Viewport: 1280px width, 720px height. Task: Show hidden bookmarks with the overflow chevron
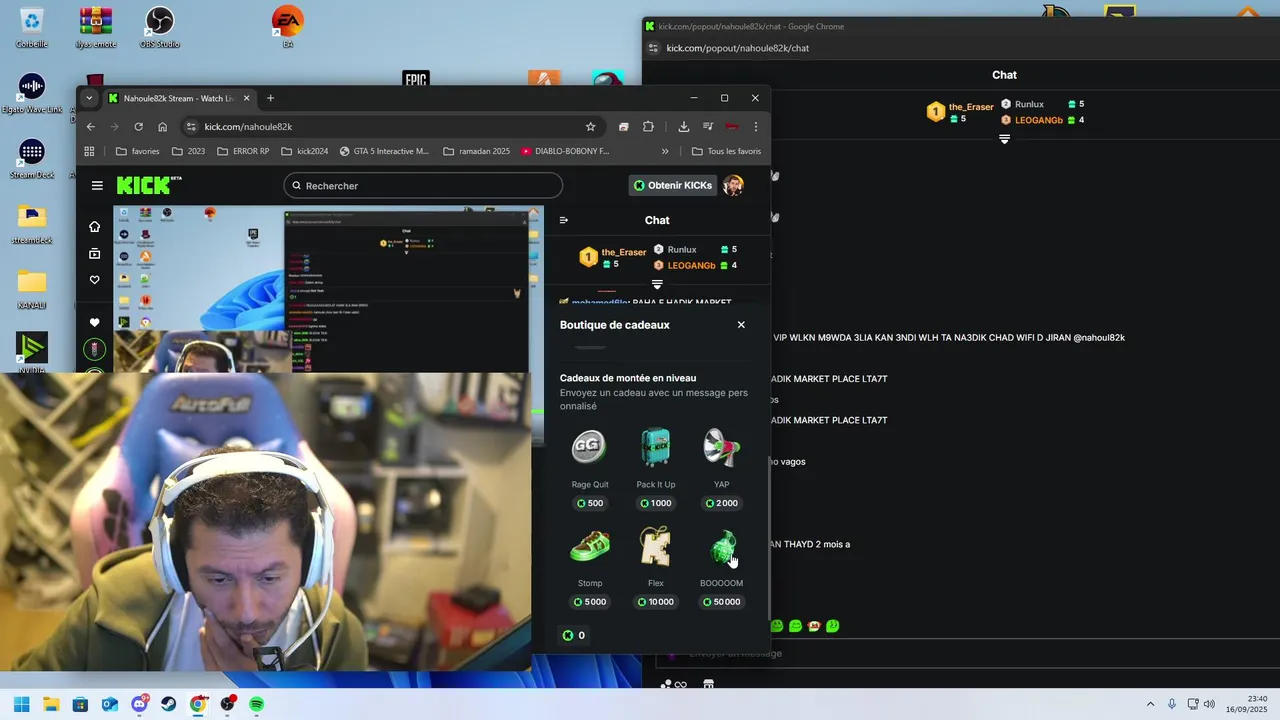[665, 151]
